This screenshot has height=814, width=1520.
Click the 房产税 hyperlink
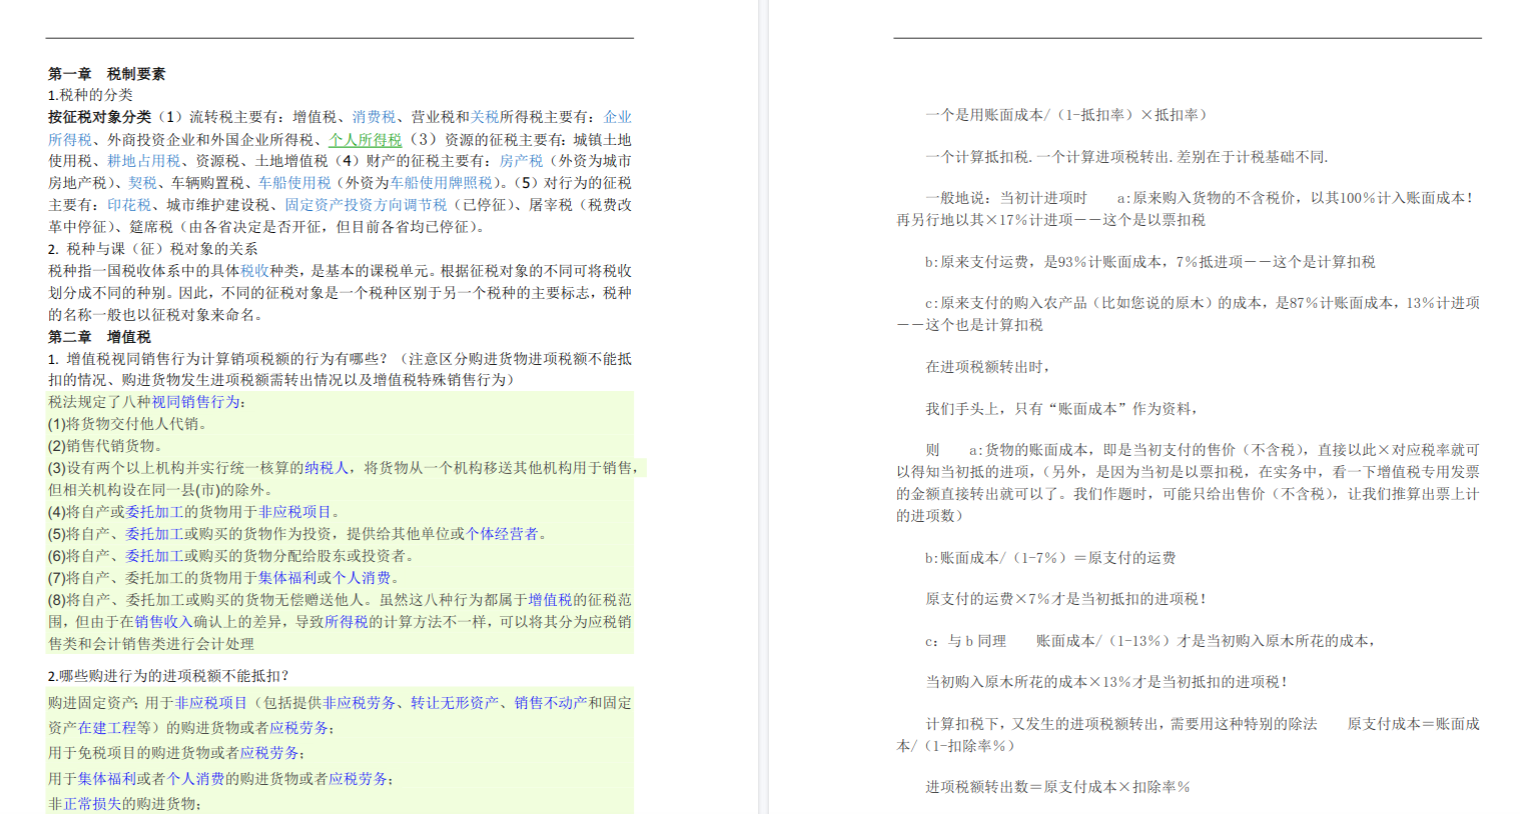coord(521,161)
